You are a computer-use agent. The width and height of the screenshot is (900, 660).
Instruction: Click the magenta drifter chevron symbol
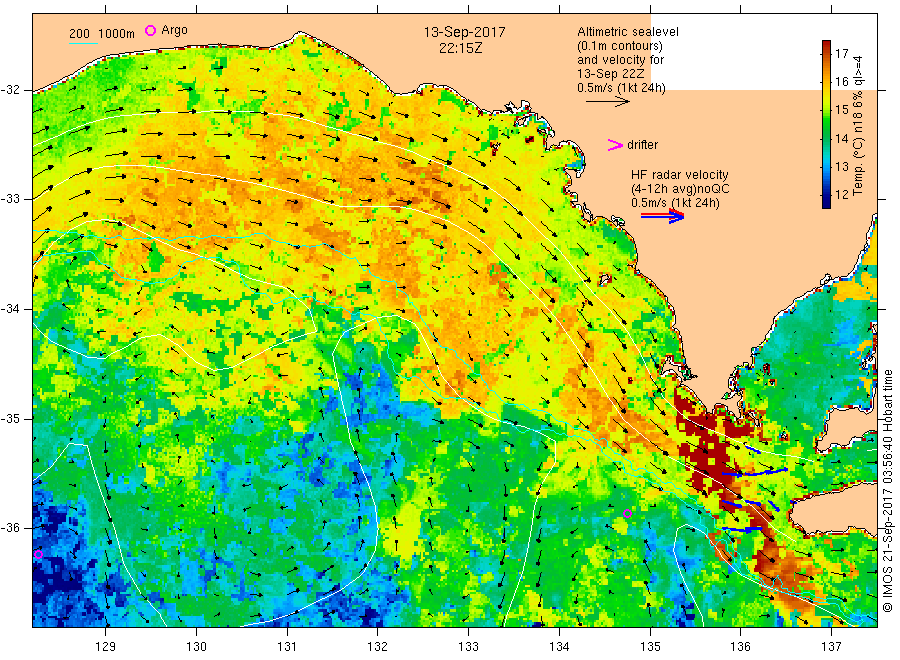click(x=615, y=145)
